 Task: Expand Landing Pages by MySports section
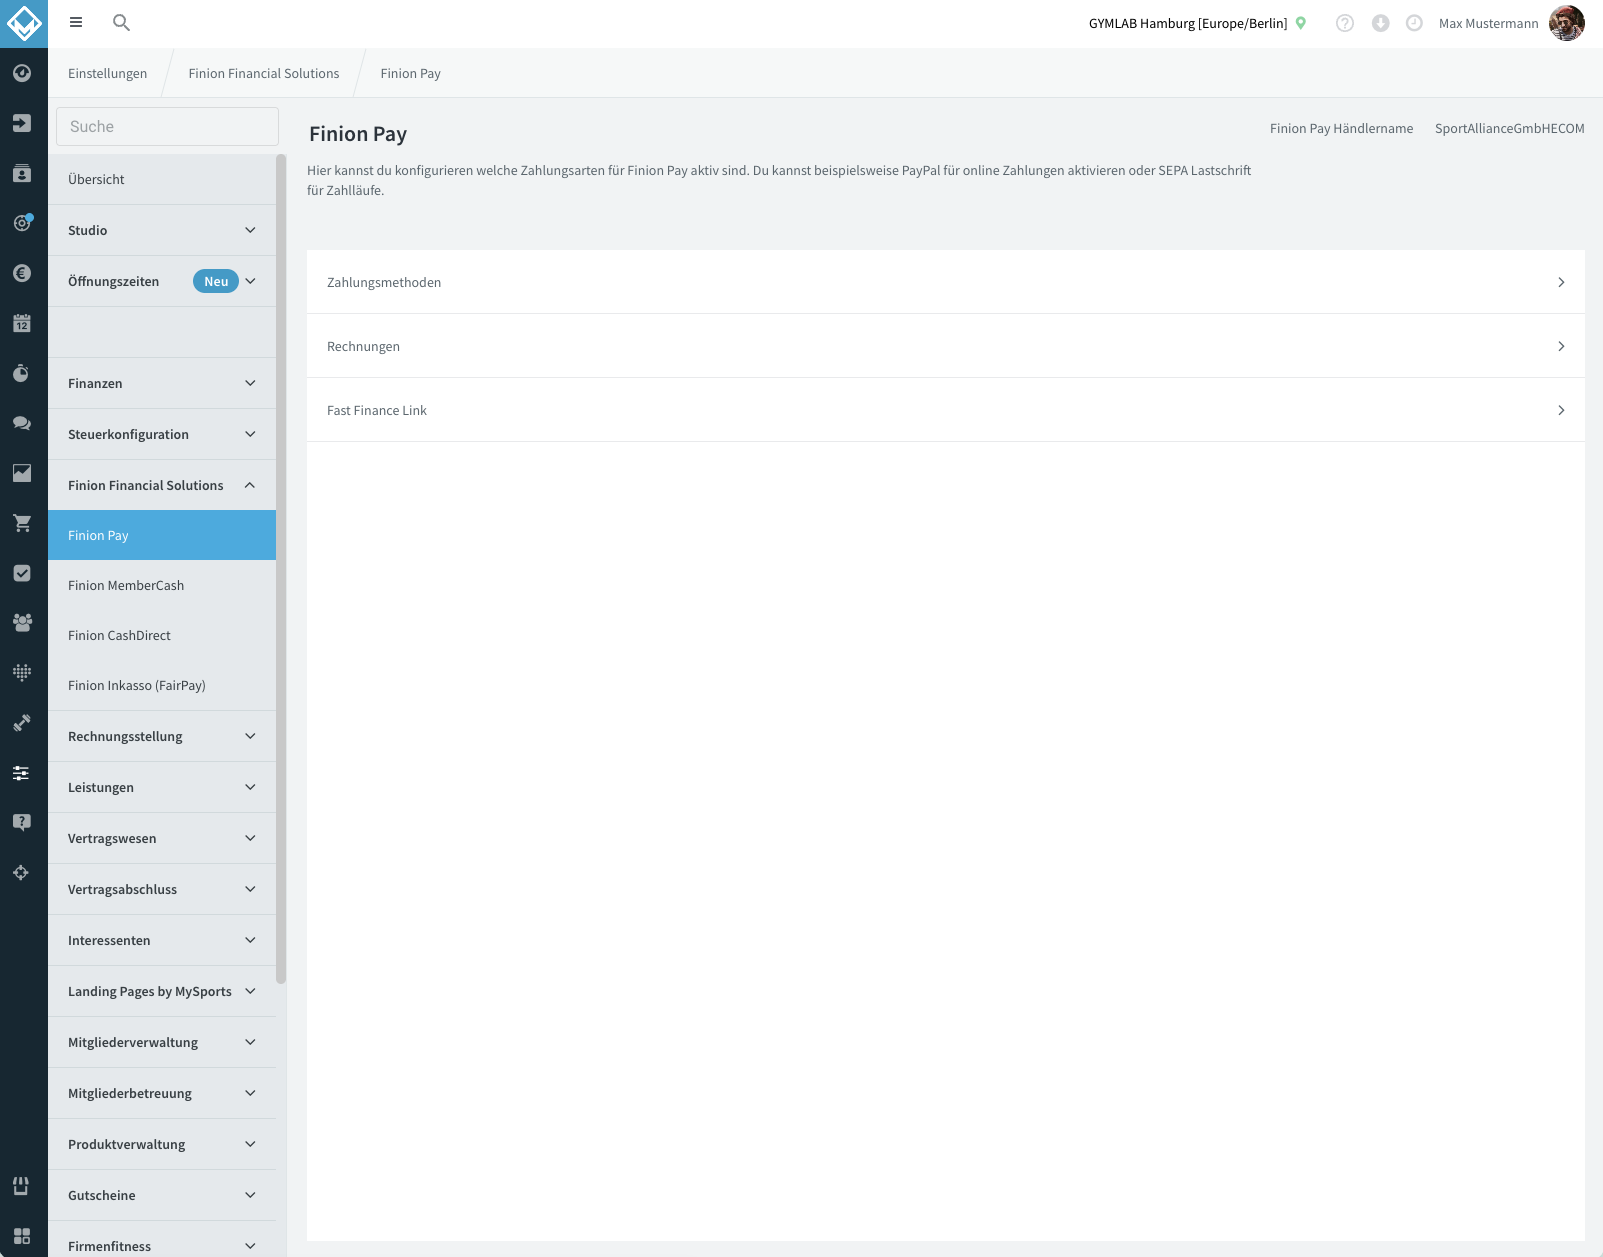tap(162, 991)
